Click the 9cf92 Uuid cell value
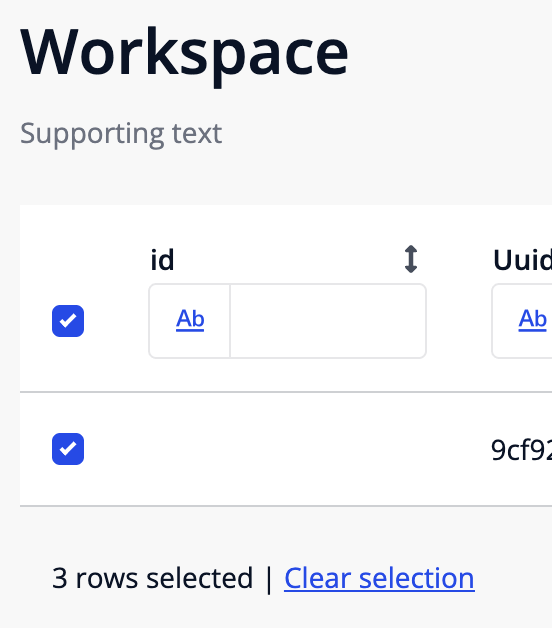 point(522,450)
